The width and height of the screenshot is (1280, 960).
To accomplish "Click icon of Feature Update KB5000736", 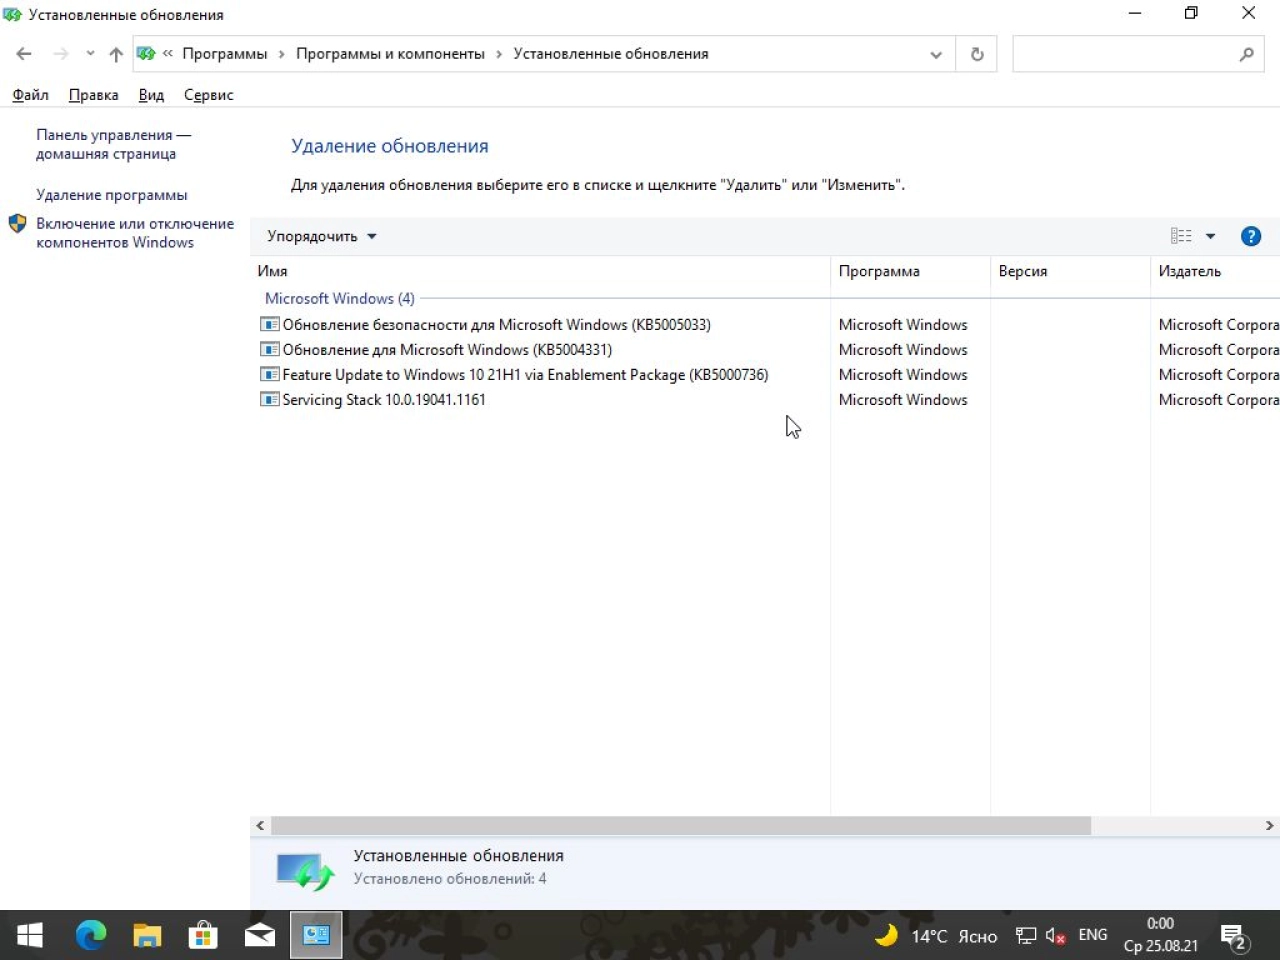I will 269,374.
